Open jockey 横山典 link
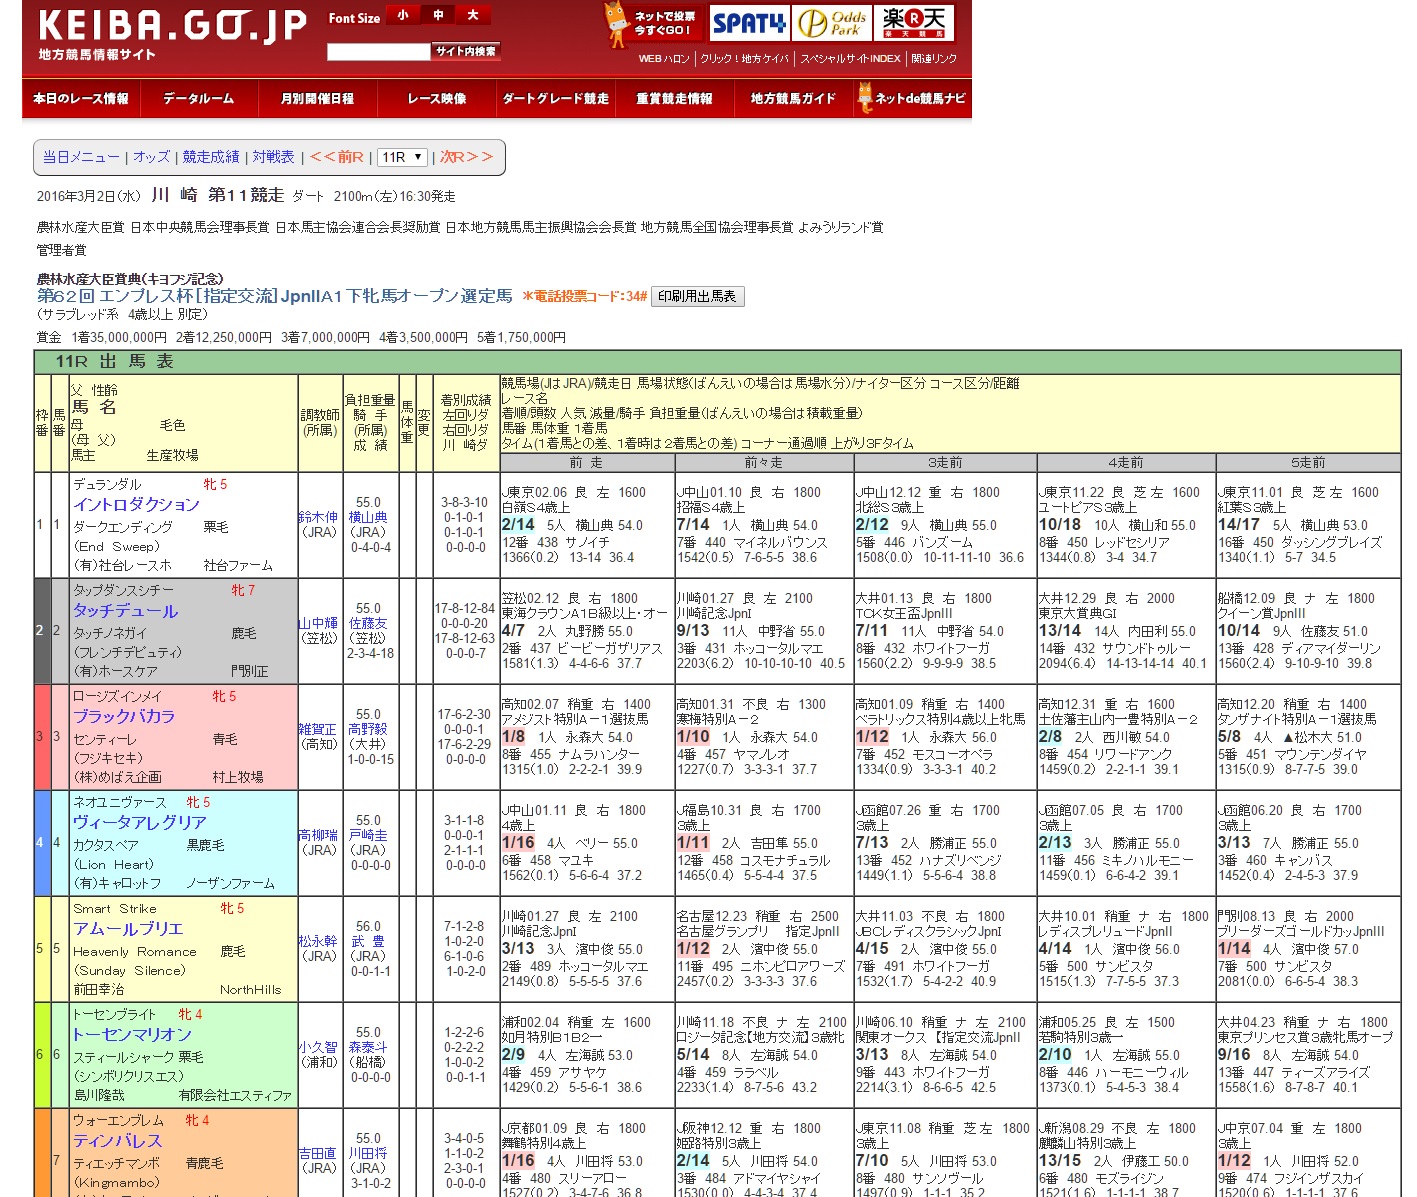 [x=368, y=517]
